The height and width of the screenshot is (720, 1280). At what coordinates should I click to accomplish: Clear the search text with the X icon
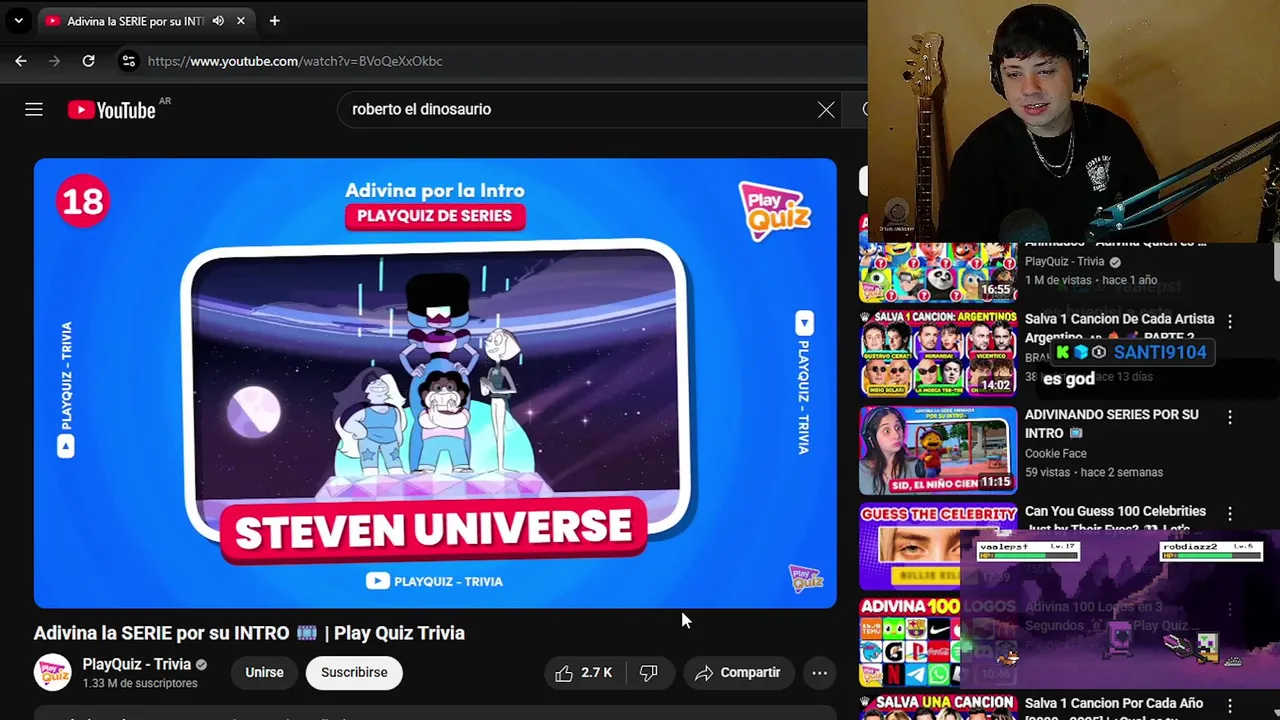pyautogui.click(x=826, y=109)
